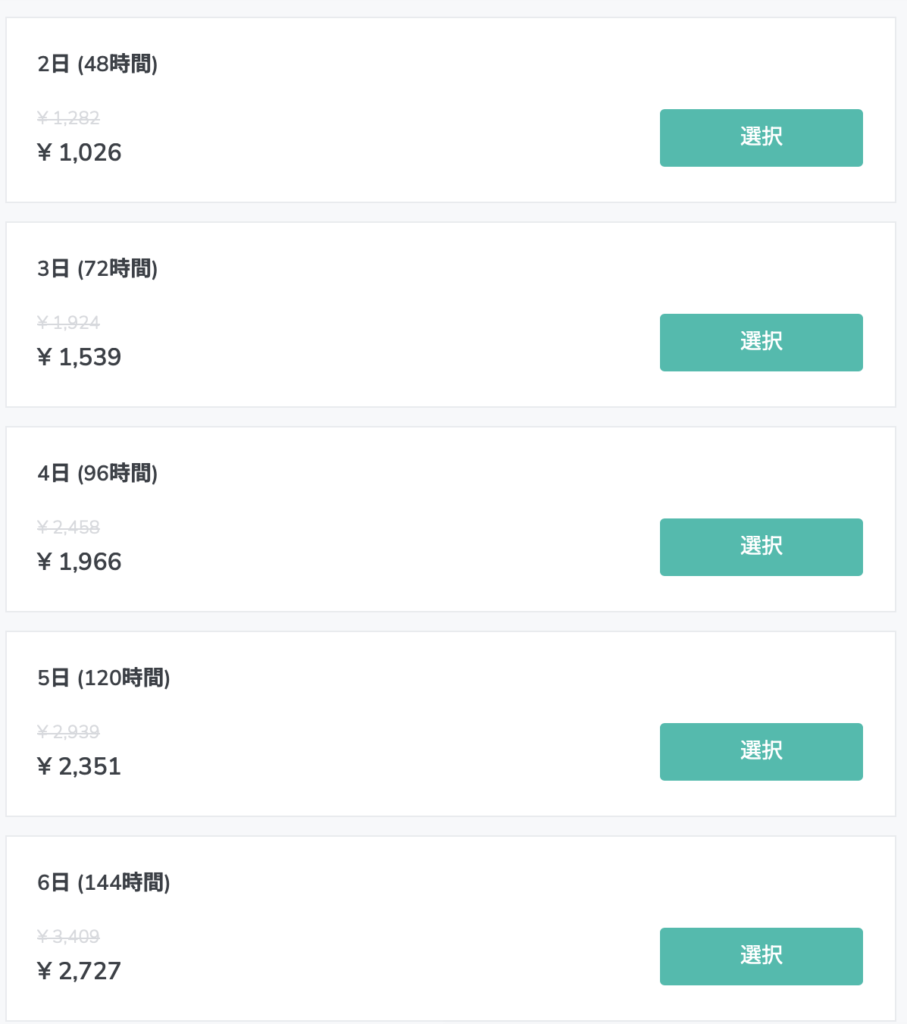Click the 4日 (96時間) plan title

(97, 473)
